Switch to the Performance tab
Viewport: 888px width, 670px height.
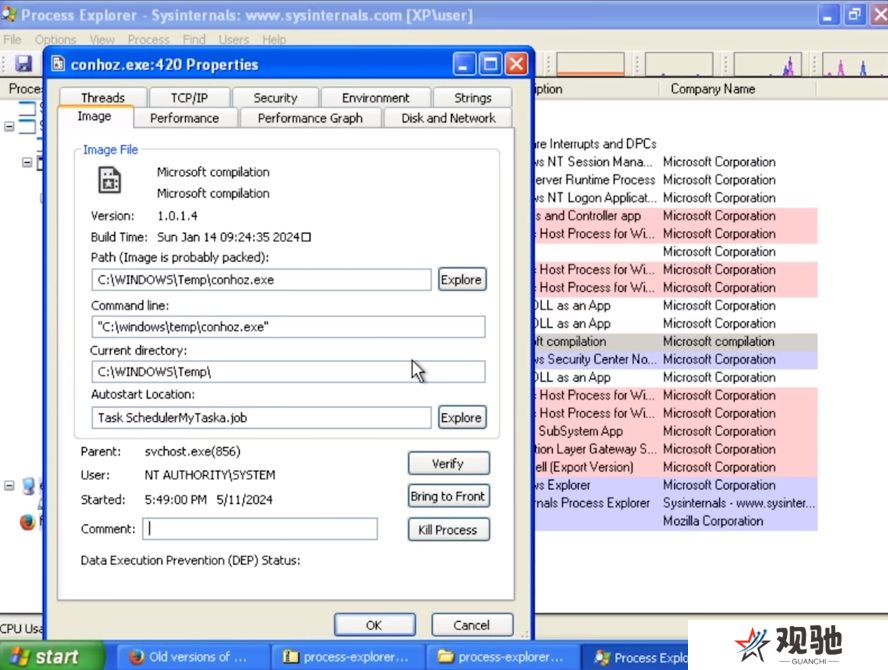pyautogui.click(x=185, y=118)
